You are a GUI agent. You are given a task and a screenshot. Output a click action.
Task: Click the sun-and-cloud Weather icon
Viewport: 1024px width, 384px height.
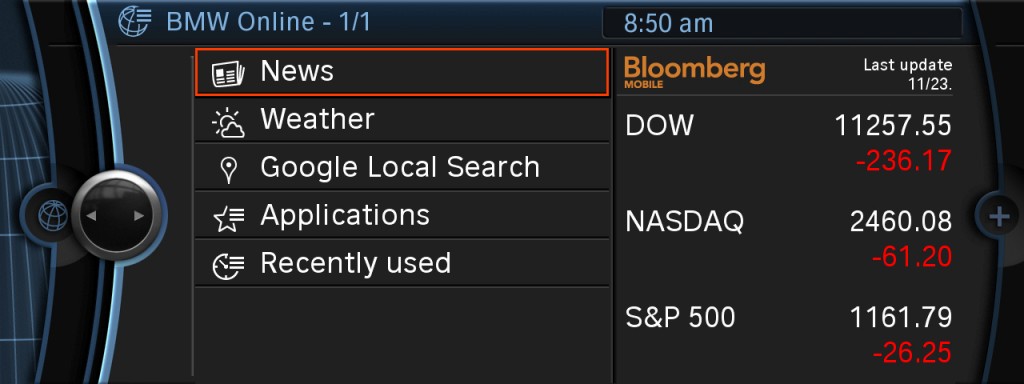(x=228, y=123)
